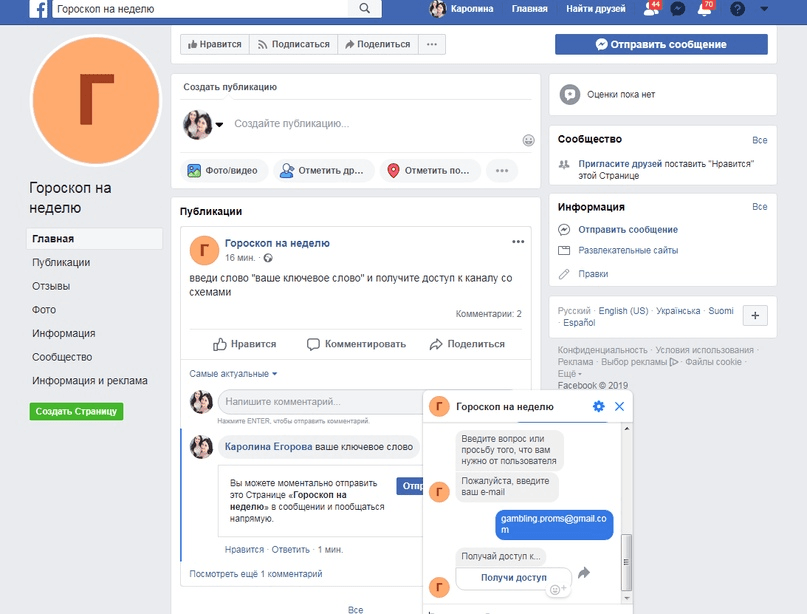Image resolution: width=807 pixels, height=614 pixels.
Task: Expand the Ещё footer menu
Action: [x=569, y=374]
